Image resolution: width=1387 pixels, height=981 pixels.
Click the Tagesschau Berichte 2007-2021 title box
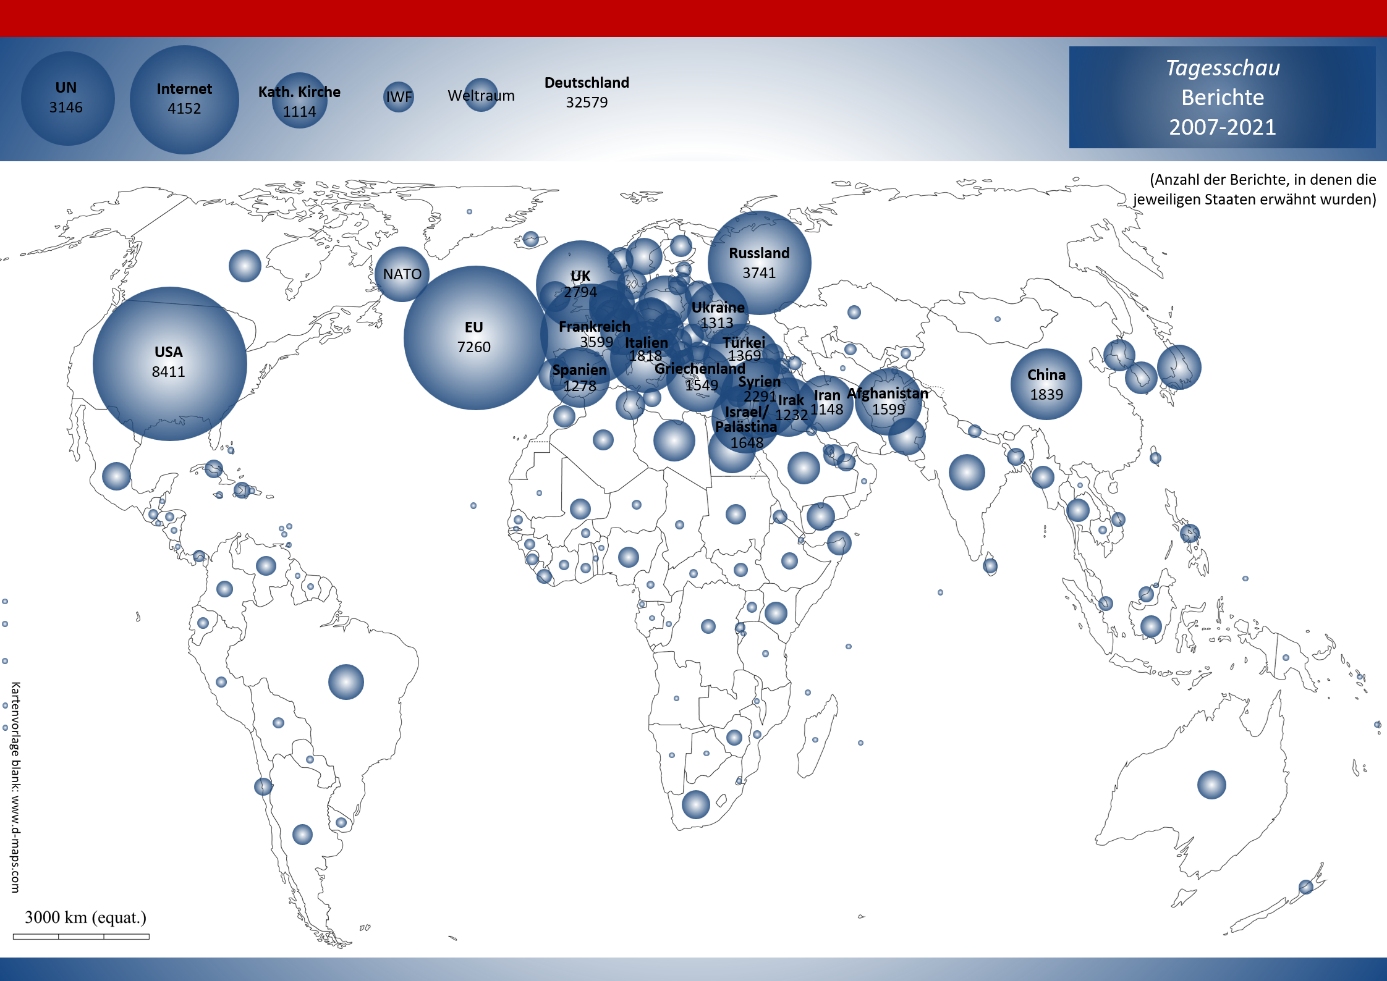tap(1224, 96)
